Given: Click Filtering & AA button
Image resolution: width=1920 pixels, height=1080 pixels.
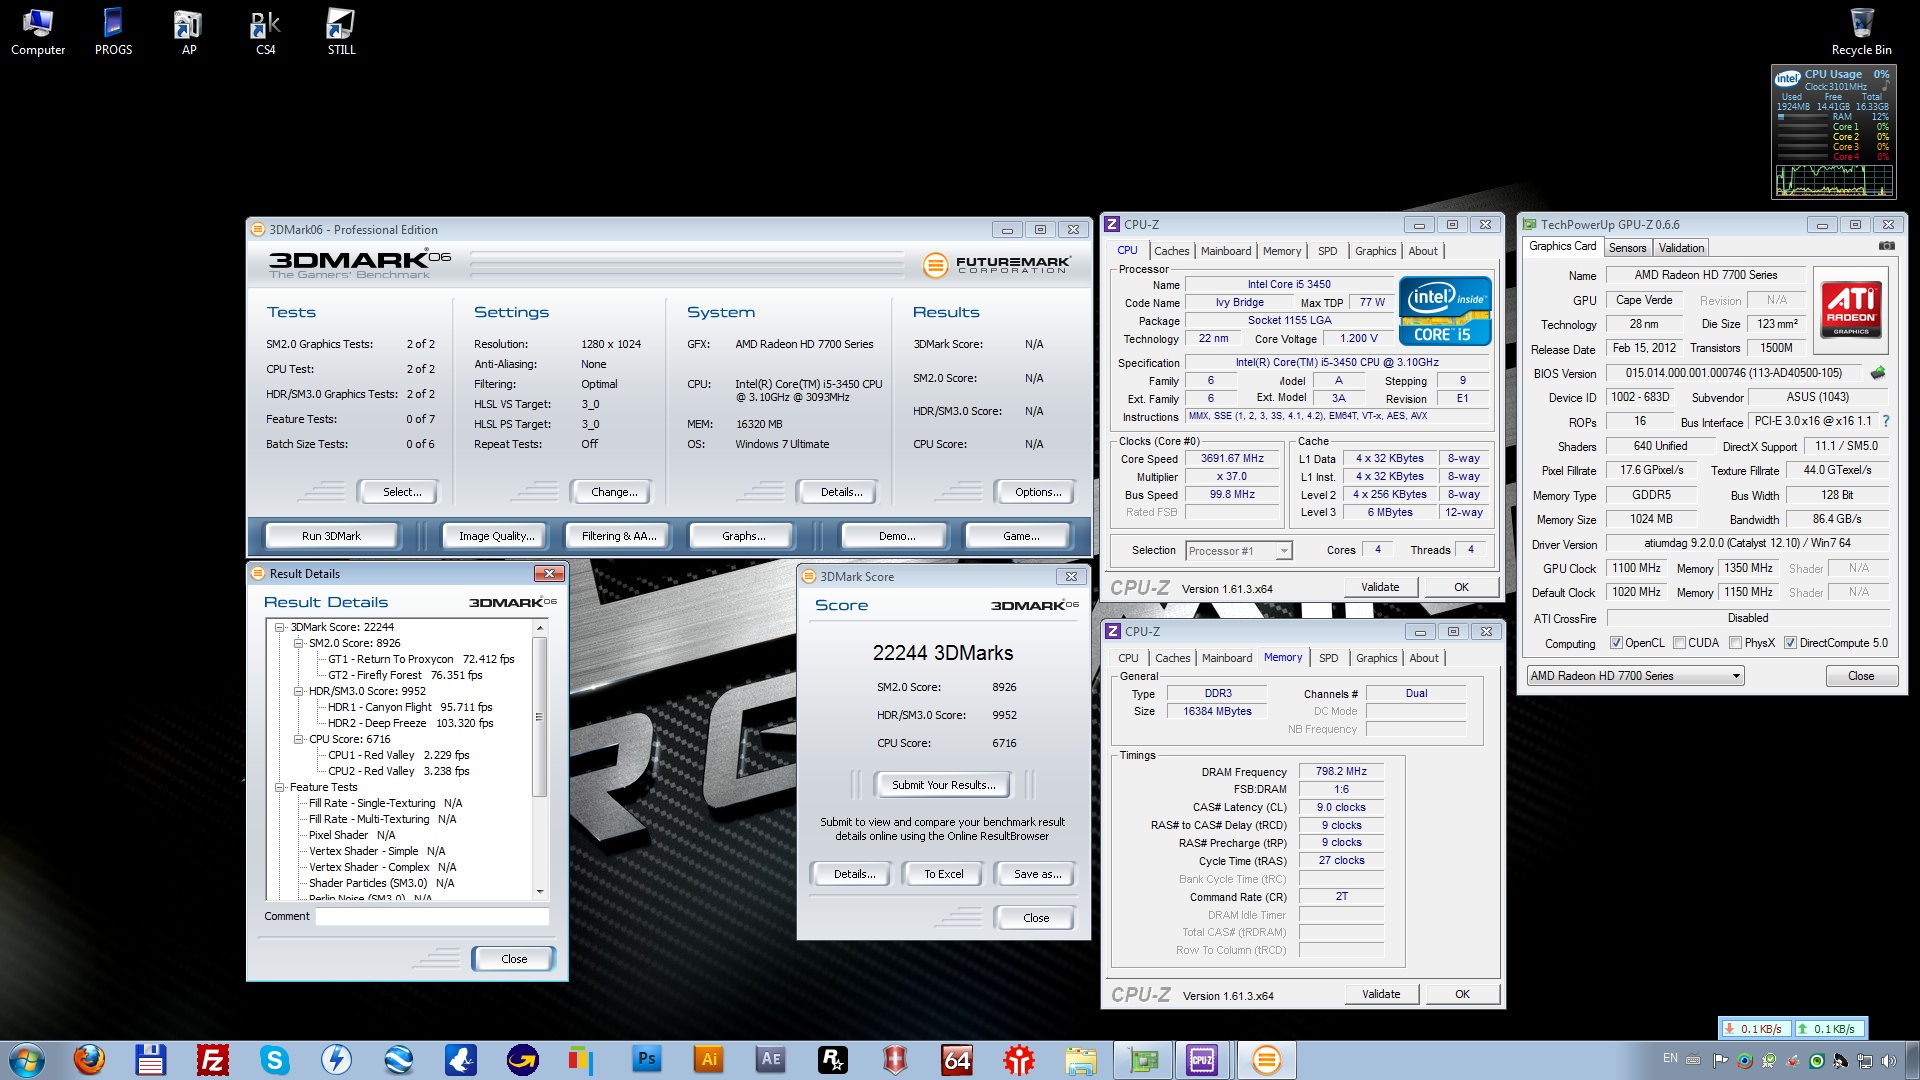Looking at the screenshot, I should [619, 536].
